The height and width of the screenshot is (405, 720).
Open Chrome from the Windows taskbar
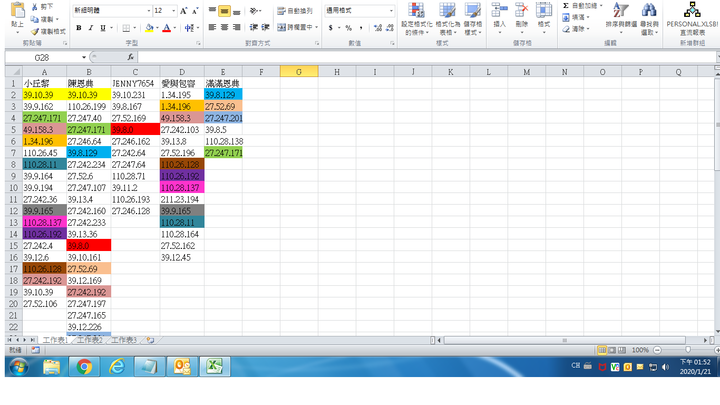(x=84, y=367)
